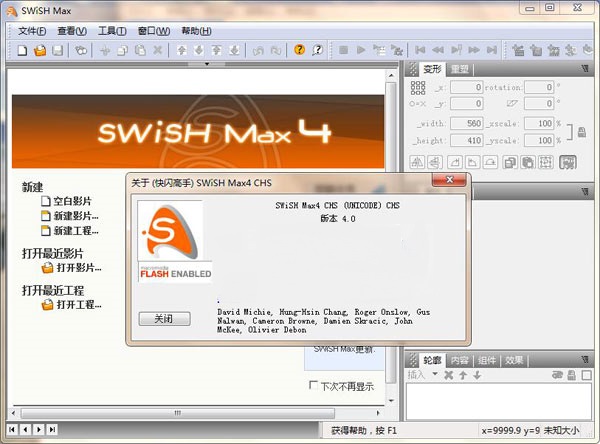This screenshot has height=444, width=600.
Task: Click the blank movie 空白影片 icon
Action: tap(46, 201)
